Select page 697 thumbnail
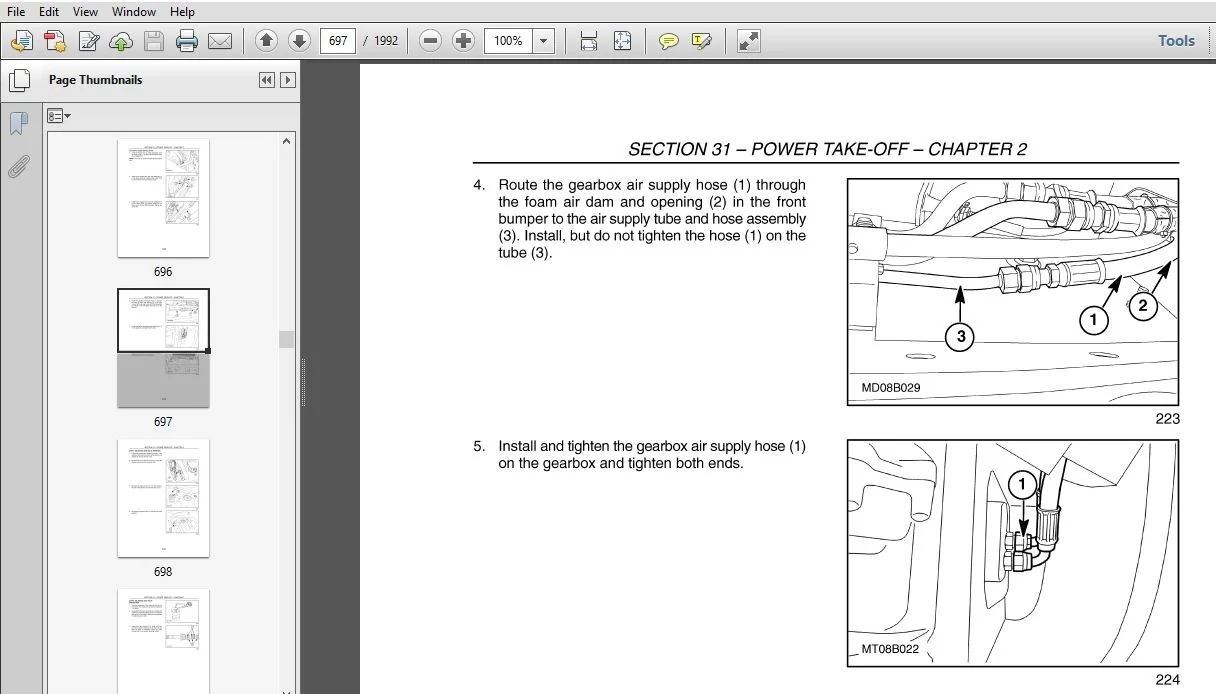Image resolution: width=1216 pixels, height=694 pixels. pyautogui.click(x=163, y=348)
